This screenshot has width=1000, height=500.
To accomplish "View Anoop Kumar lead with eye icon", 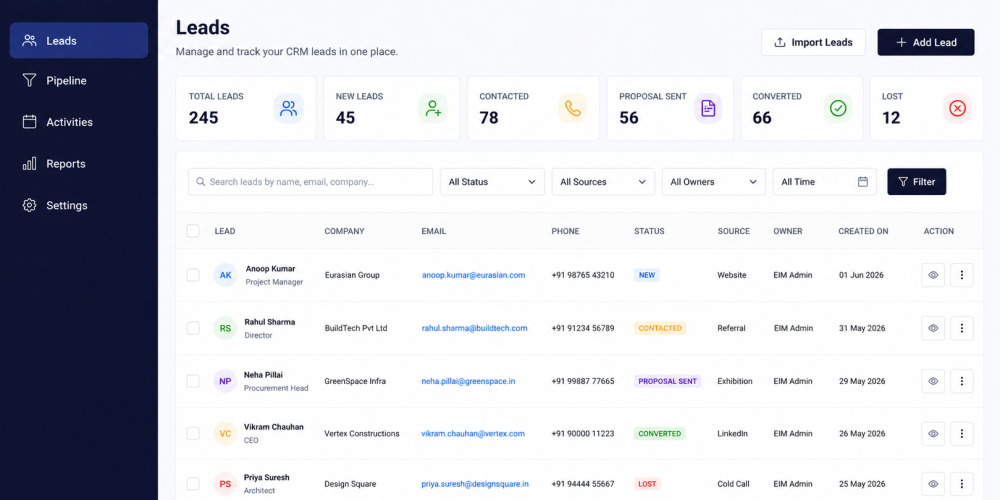I will point(933,275).
